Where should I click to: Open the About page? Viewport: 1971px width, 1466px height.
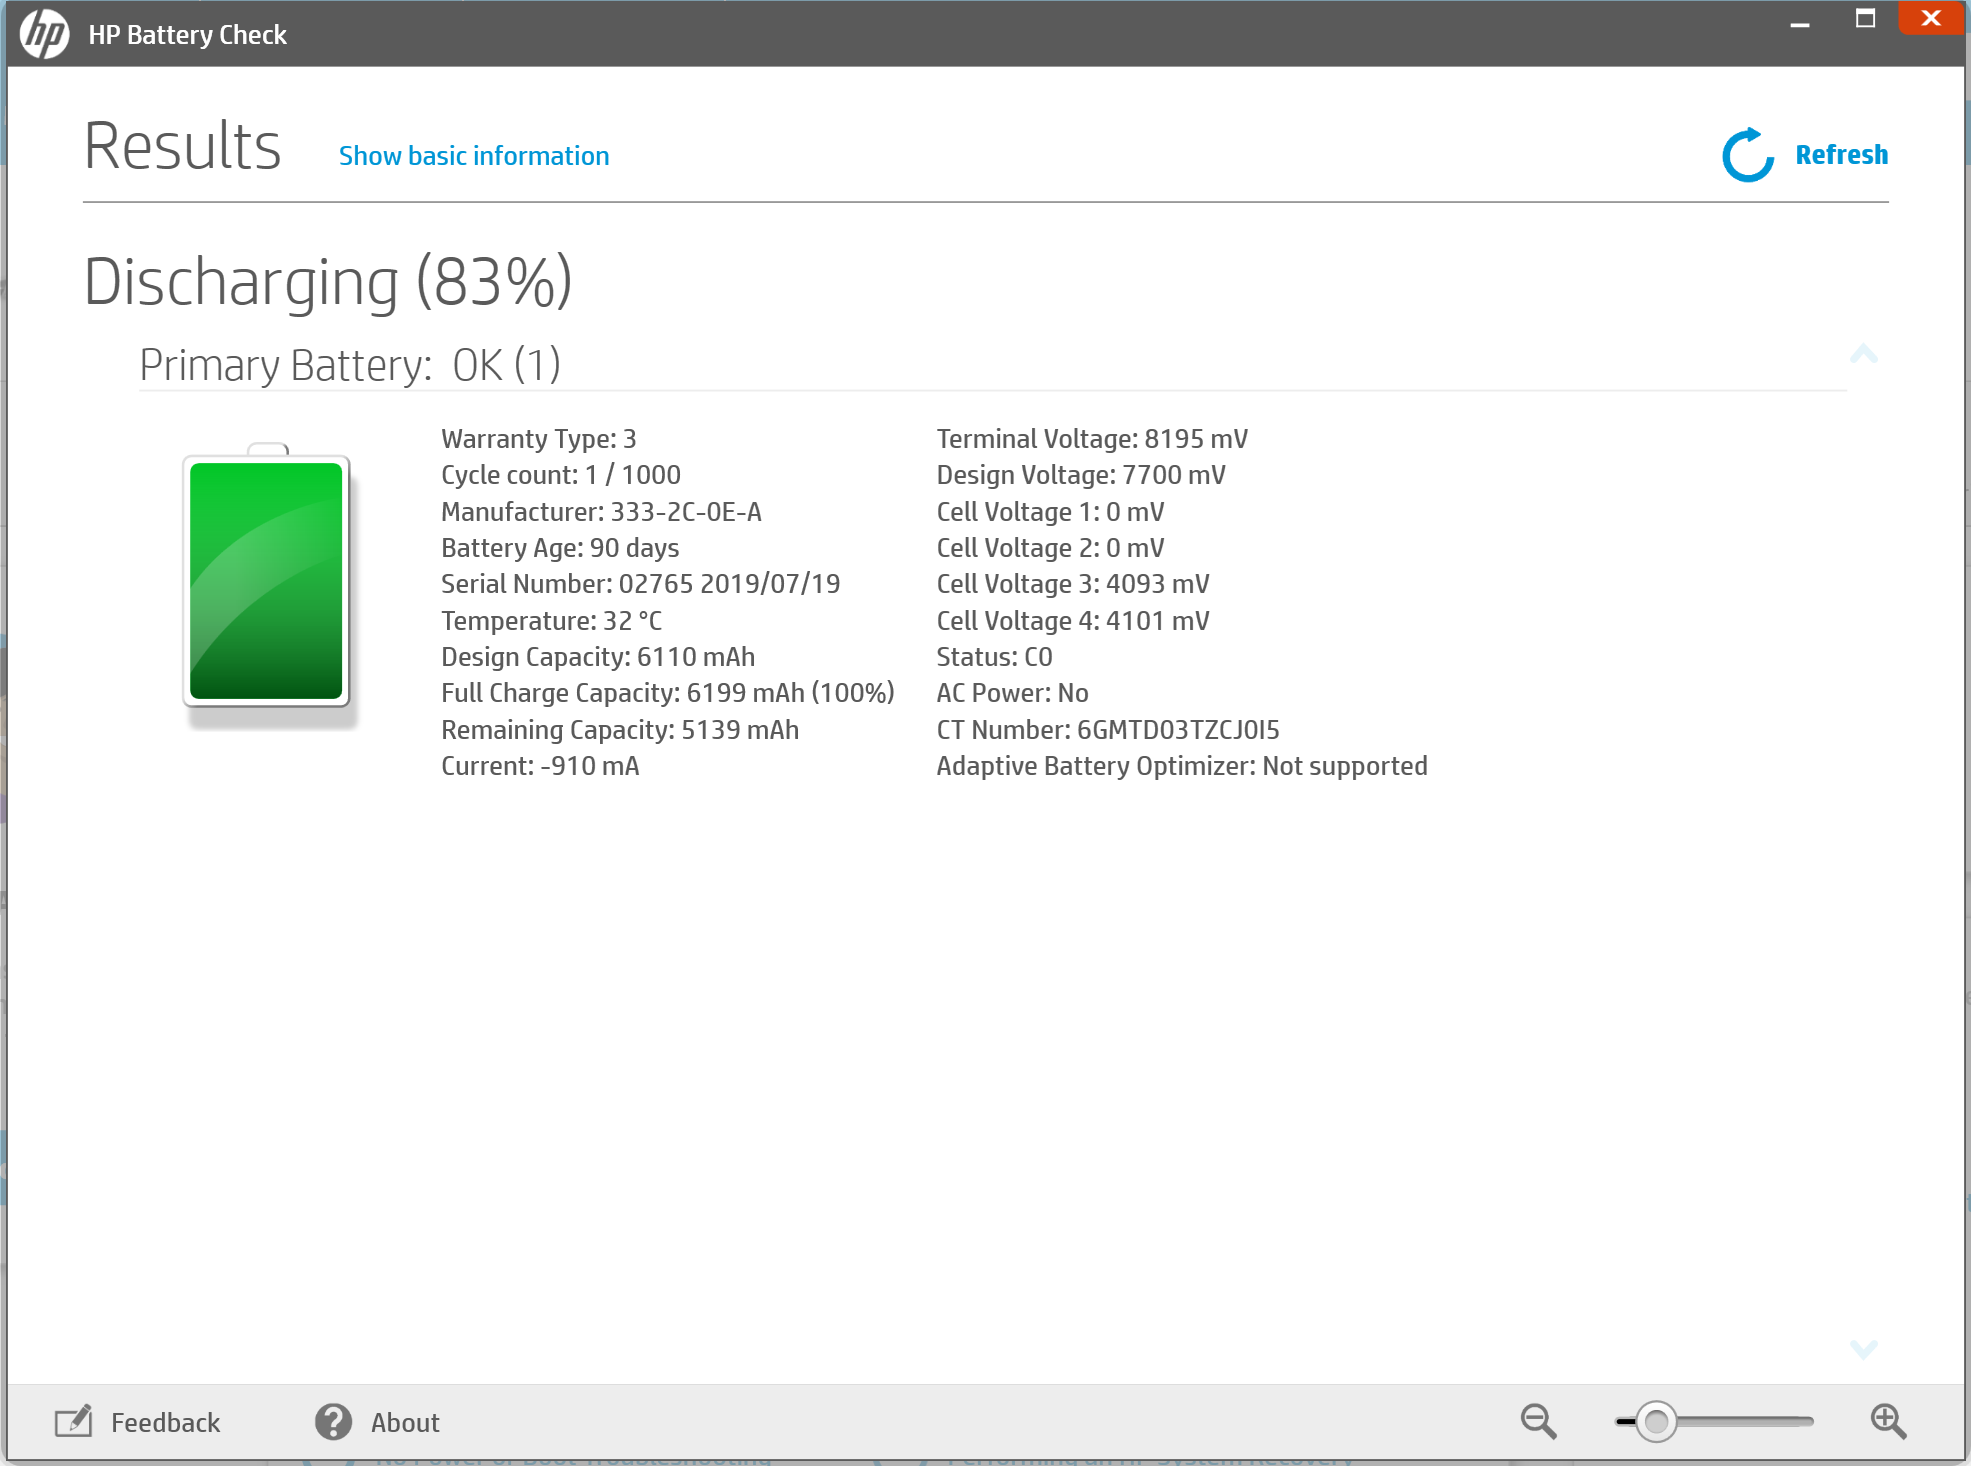pos(405,1422)
